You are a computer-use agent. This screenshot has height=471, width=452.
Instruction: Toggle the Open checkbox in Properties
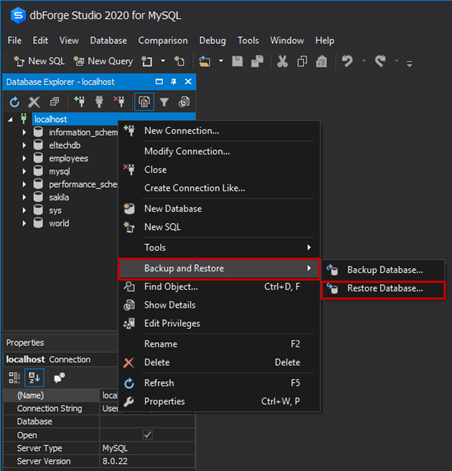point(148,435)
